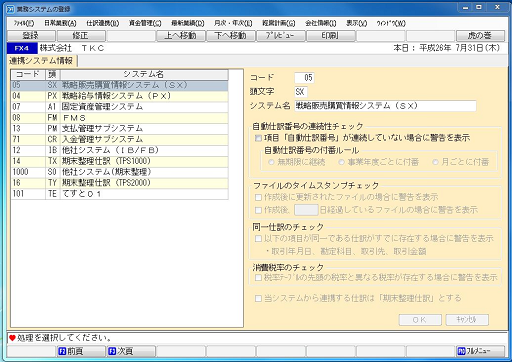This screenshot has width=512, height=362.
Task: Click the 虎の巻 help button
Action: [x=480, y=35]
